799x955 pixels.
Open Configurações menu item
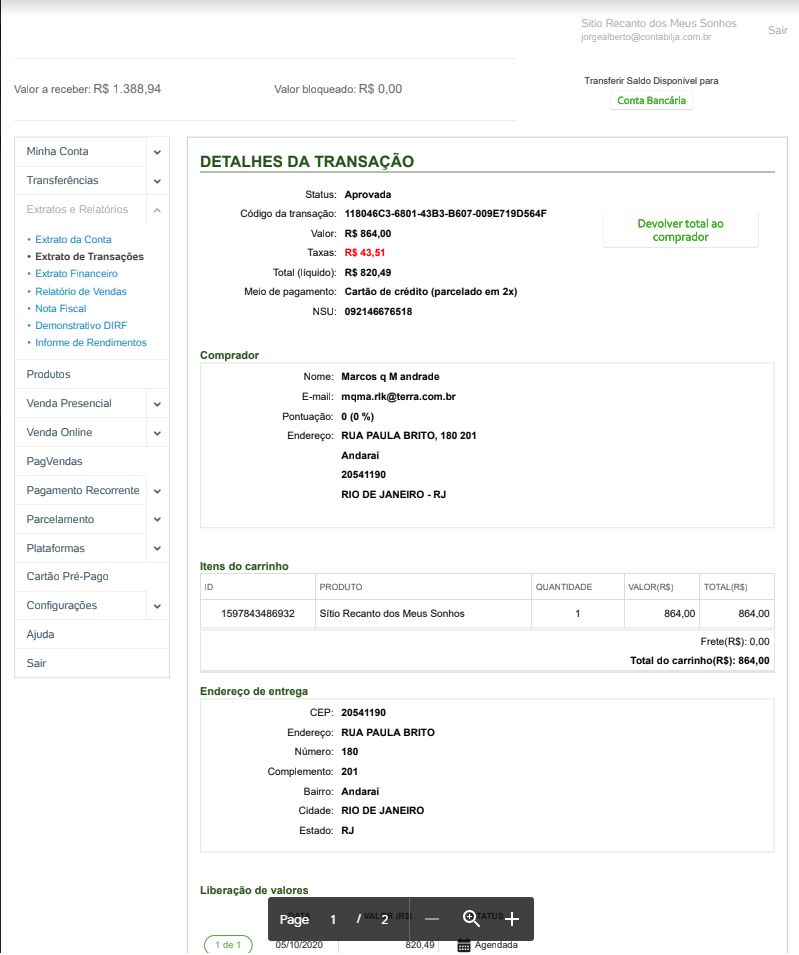(62, 605)
